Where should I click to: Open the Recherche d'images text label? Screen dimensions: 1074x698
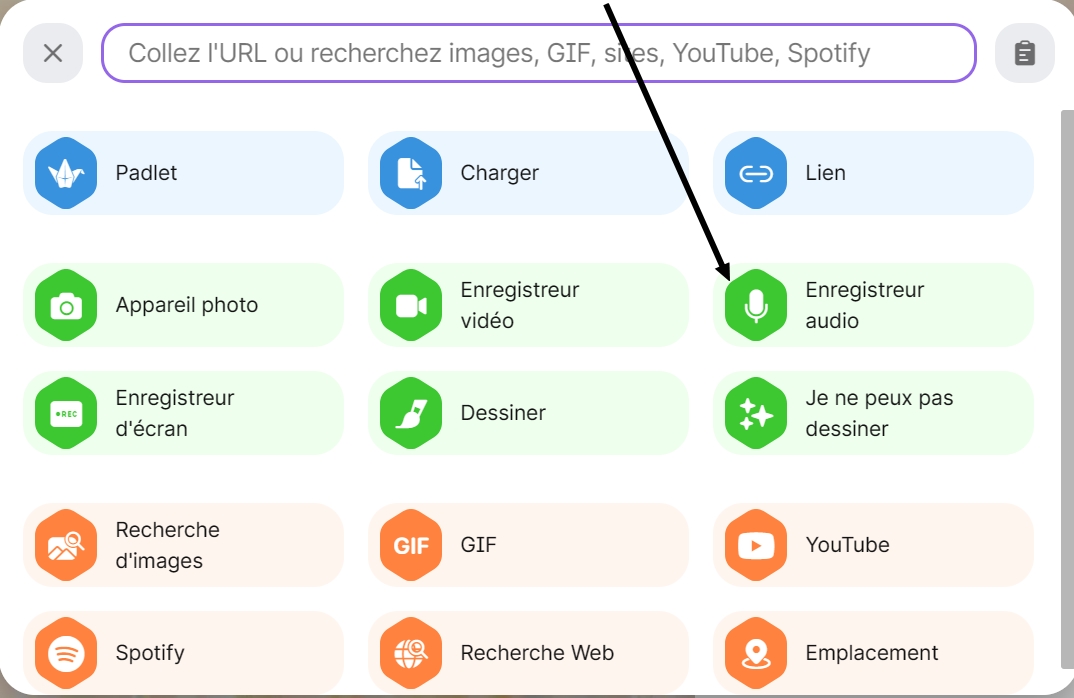pos(167,545)
